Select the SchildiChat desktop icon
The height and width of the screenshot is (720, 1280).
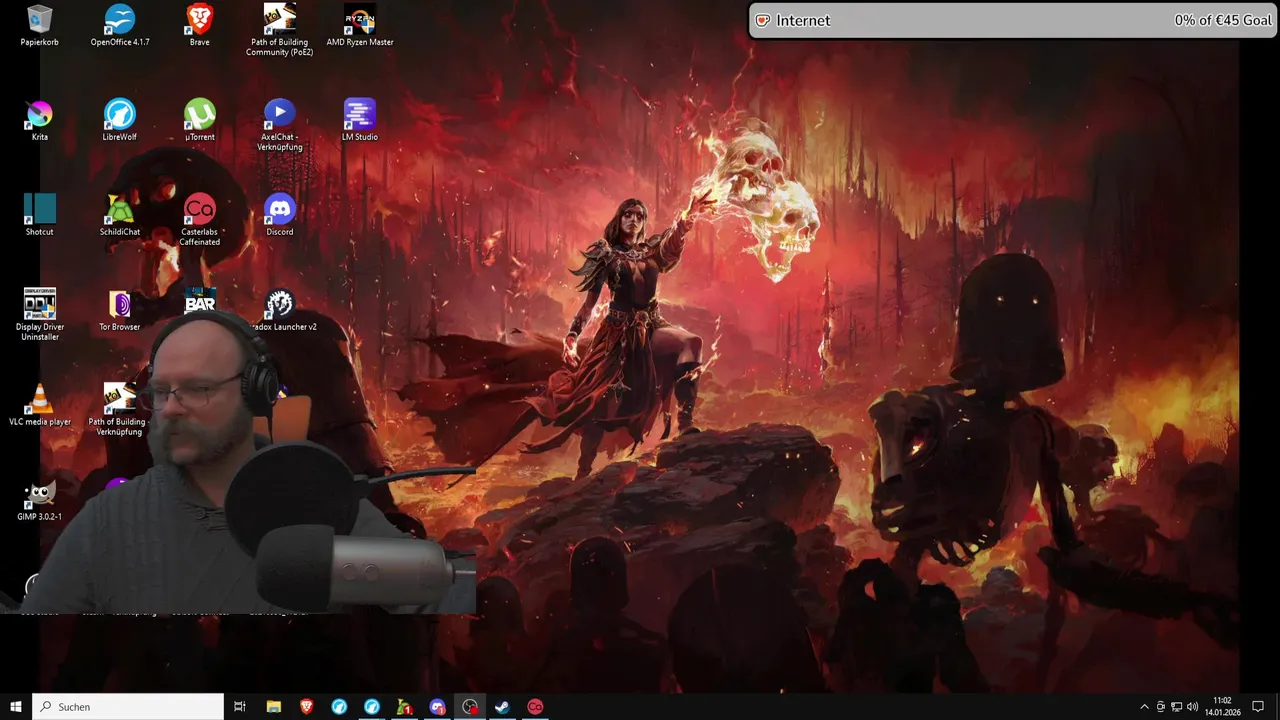tap(120, 216)
